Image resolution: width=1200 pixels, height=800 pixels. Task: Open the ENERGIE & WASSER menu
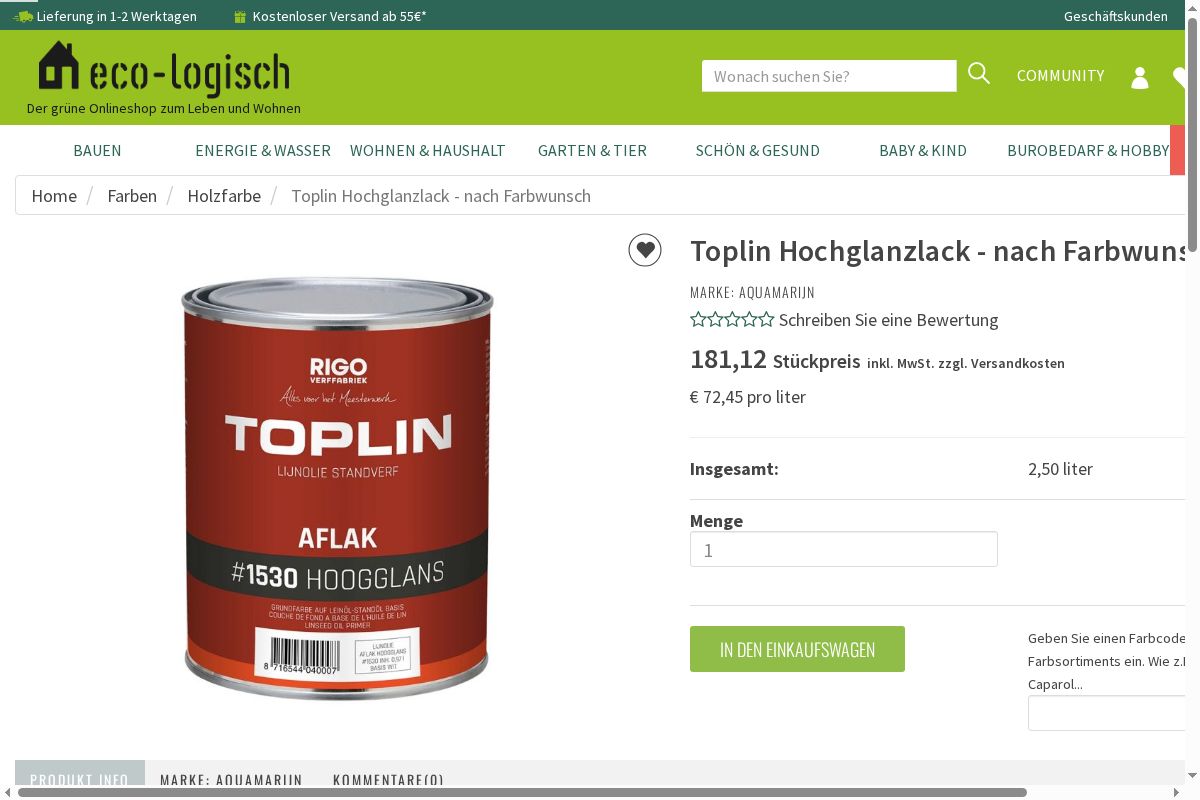pyautogui.click(x=263, y=151)
